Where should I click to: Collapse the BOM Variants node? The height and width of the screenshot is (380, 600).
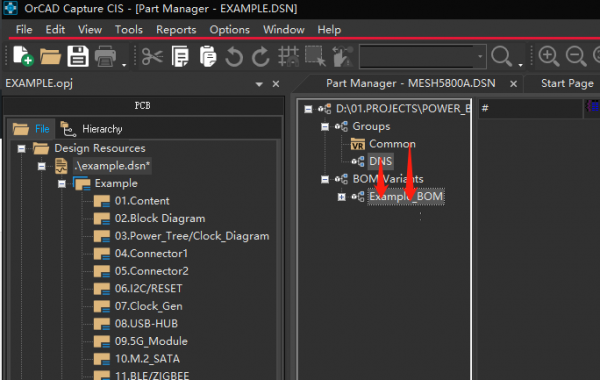[x=324, y=179]
